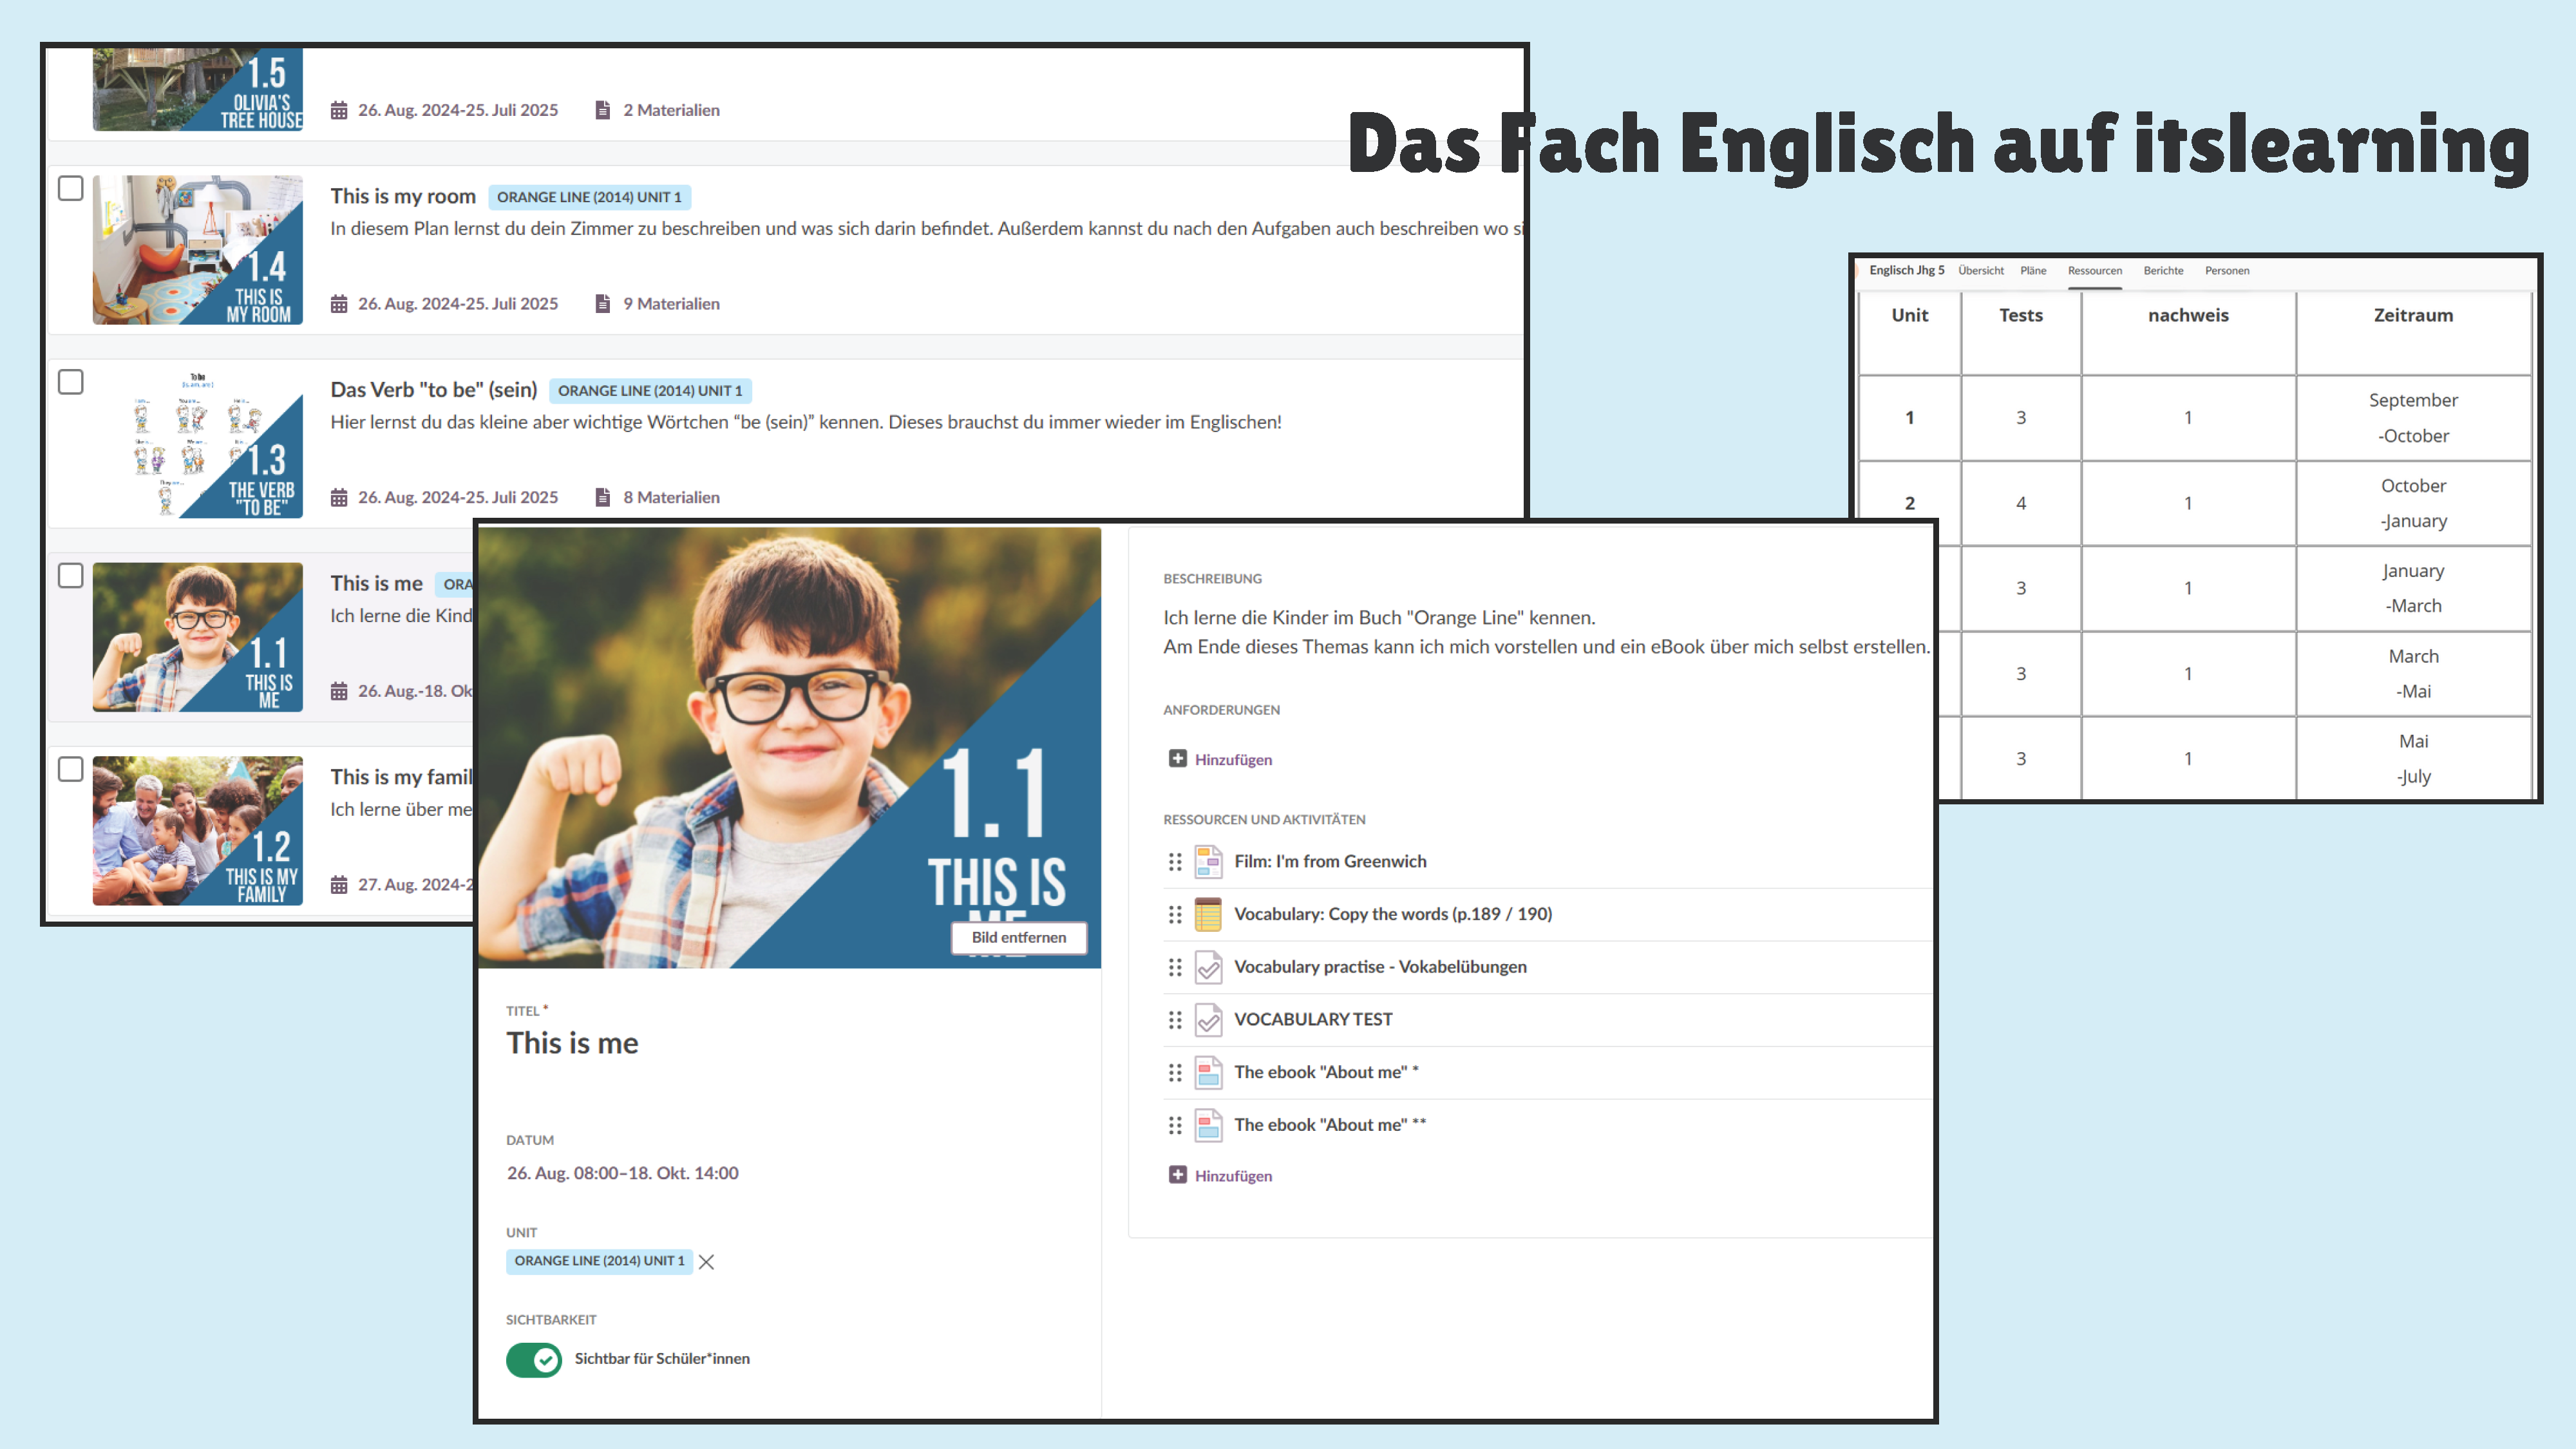
Task: Click calendar icon in Das Verb to be row
Action: 339,497
